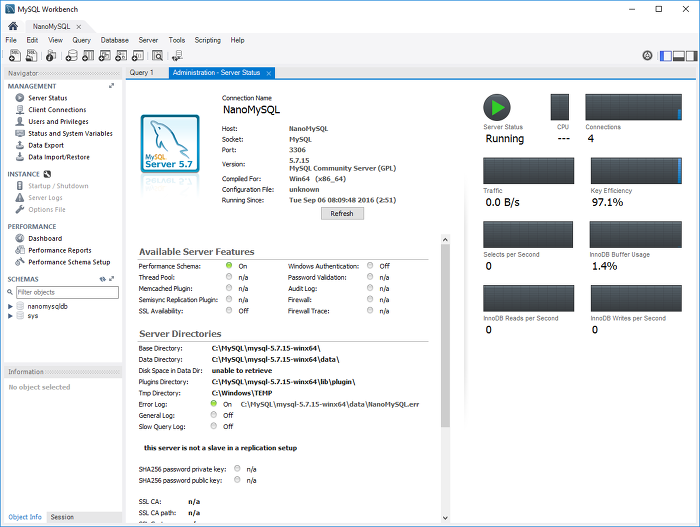The image size is (700, 527).
Task: Open the Performance Dashboard
Action: pos(45,238)
